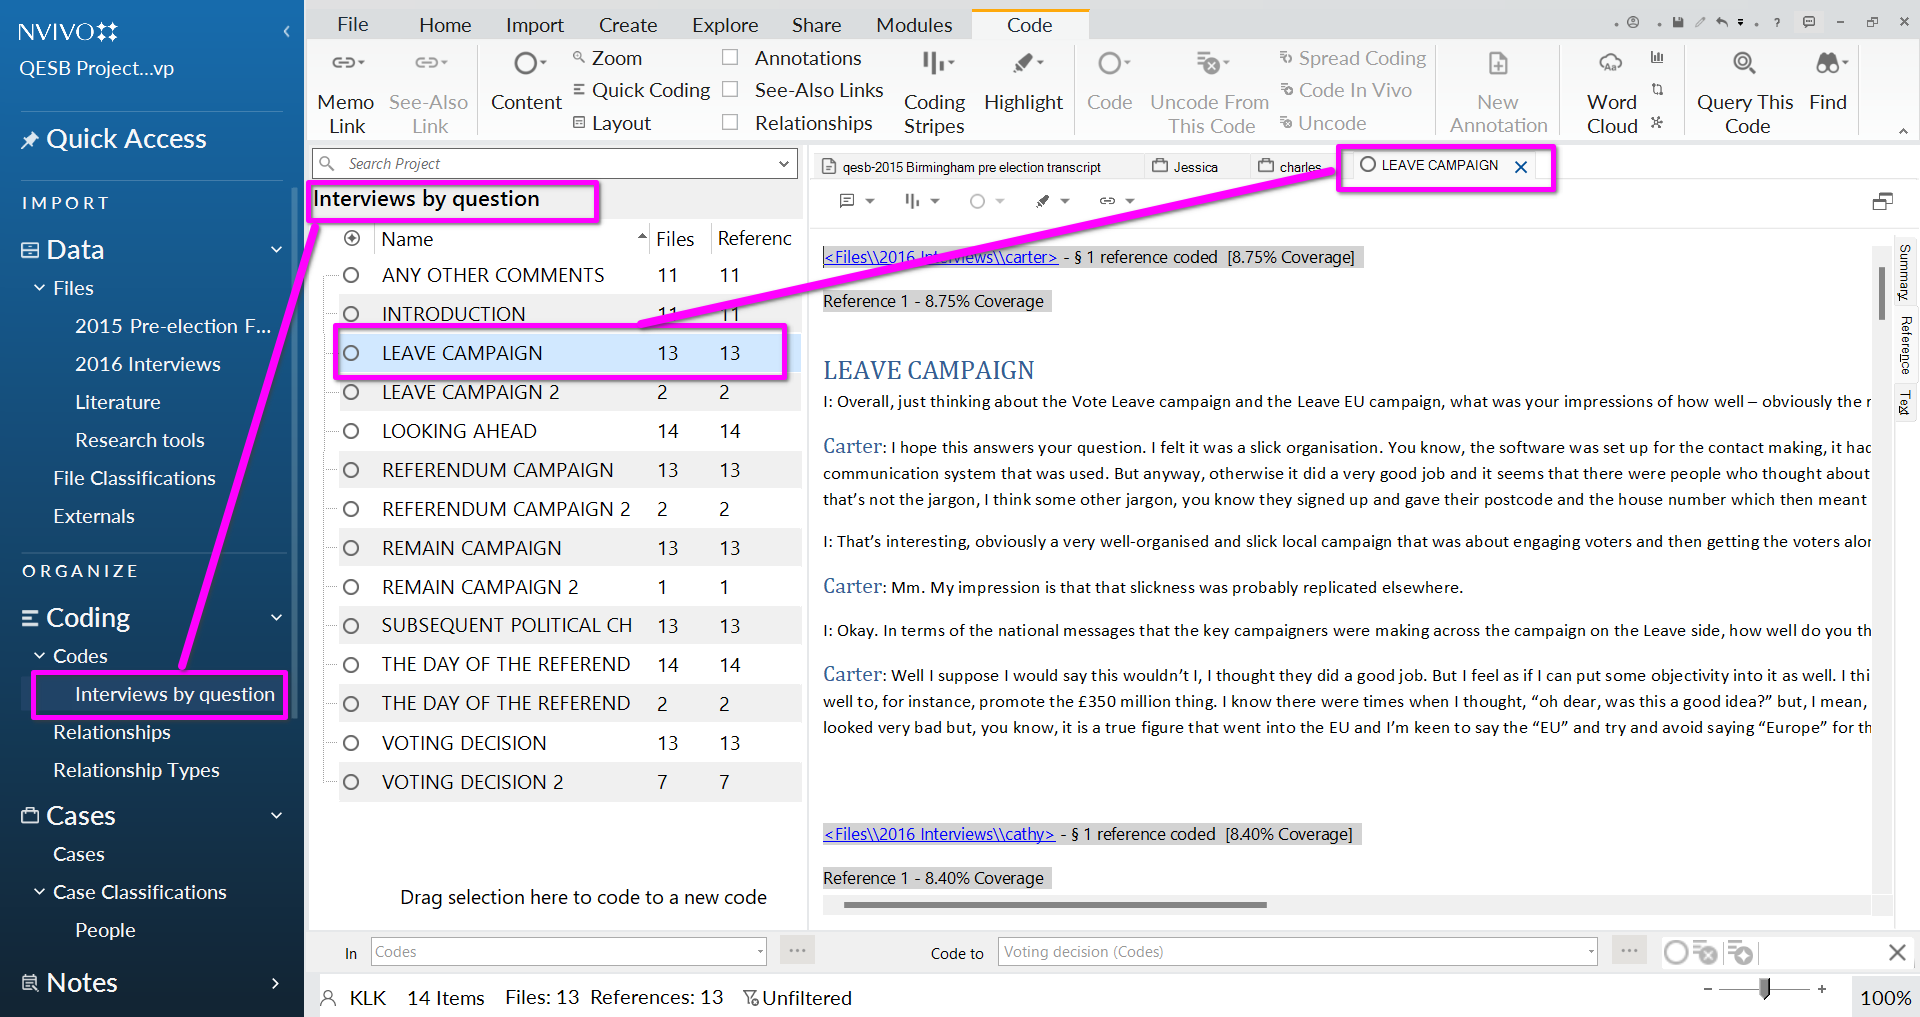Adjust the zoom slider handle
This screenshot has width=1920, height=1017.
coord(1765,989)
